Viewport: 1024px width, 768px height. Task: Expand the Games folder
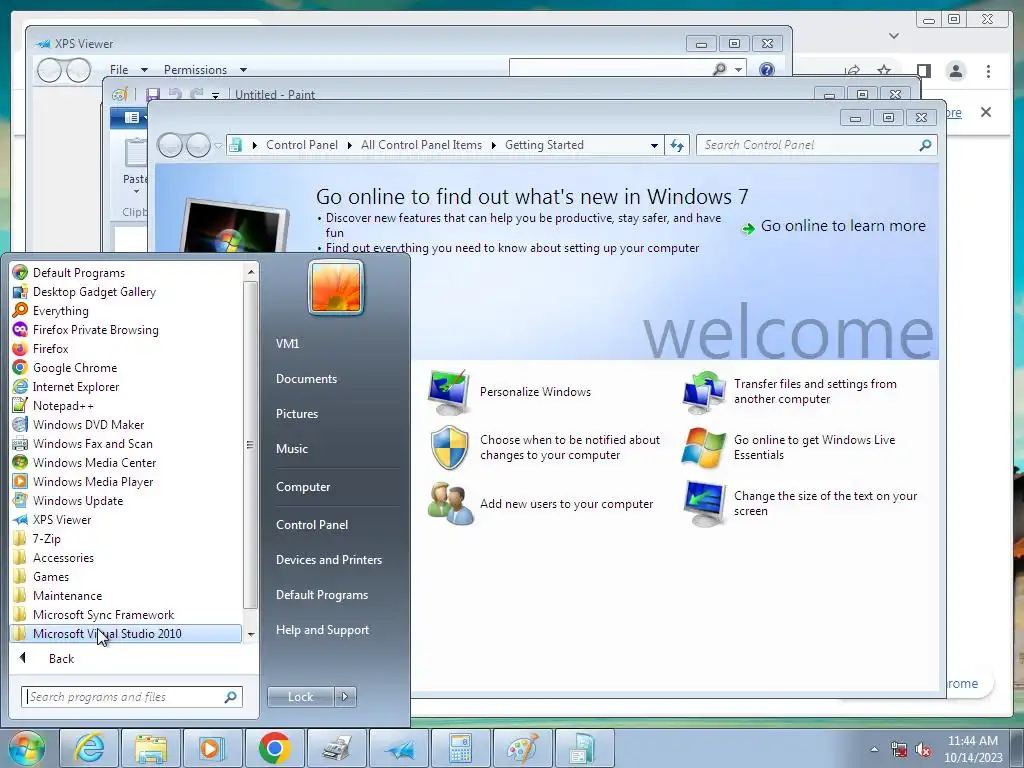click(51, 577)
